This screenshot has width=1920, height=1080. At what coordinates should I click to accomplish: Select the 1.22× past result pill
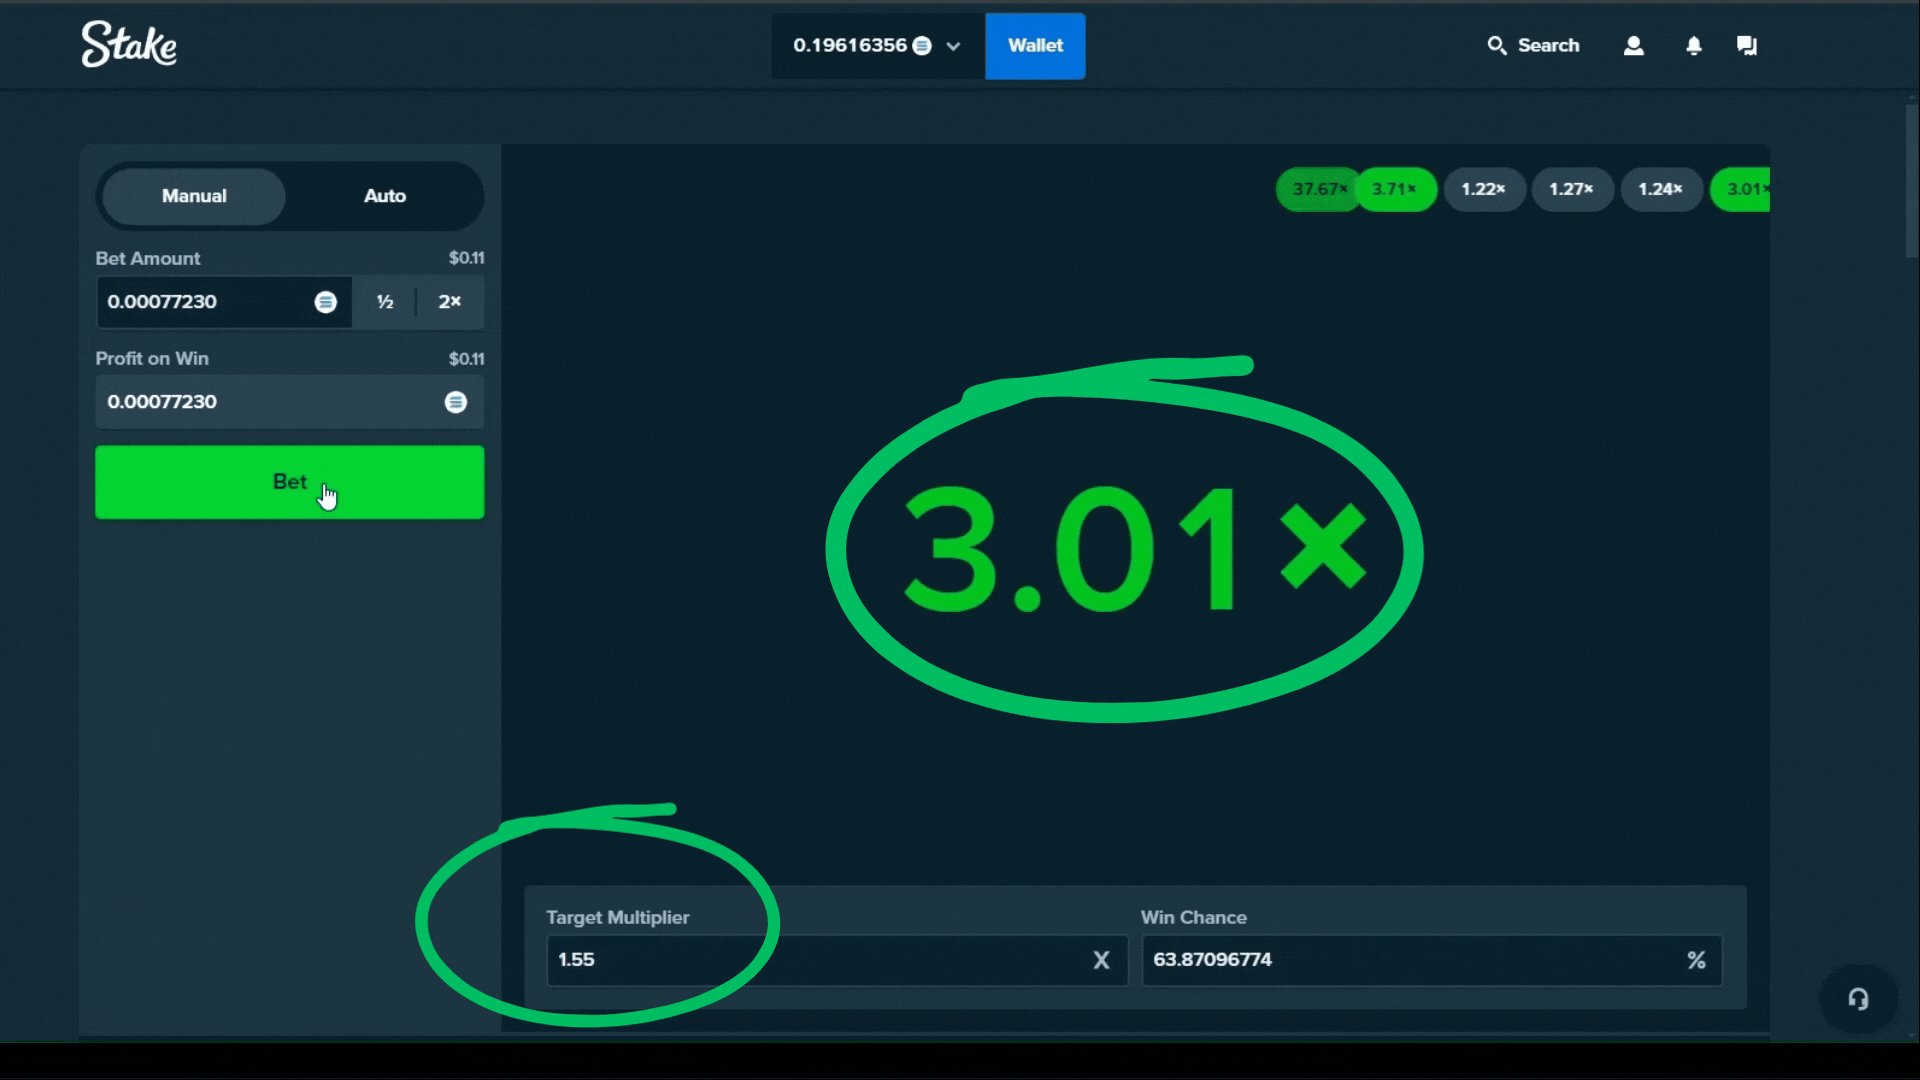click(x=1484, y=189)
